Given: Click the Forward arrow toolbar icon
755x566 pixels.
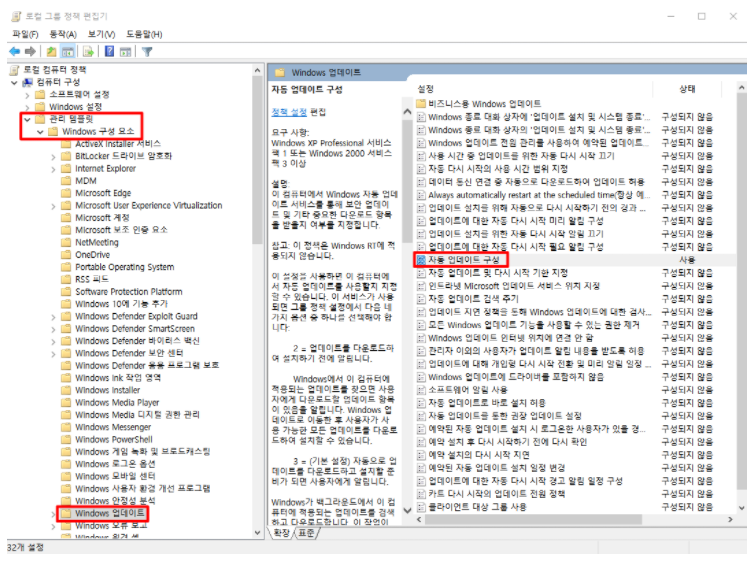Looking at the screenshot, I should 30,51.
